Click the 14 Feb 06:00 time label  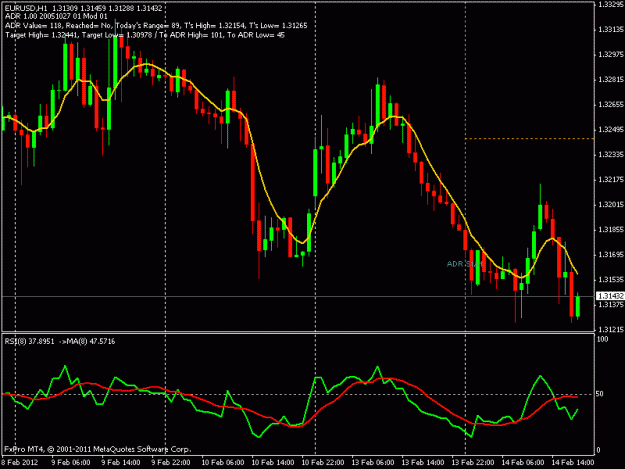click(523, 463)
